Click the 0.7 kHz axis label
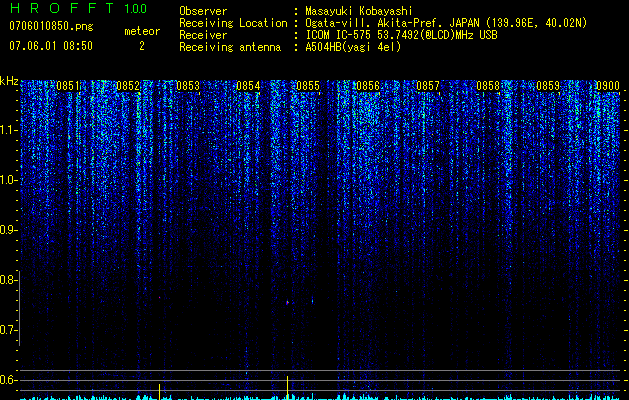The image size is (629, 400). [x=9, y=330]
